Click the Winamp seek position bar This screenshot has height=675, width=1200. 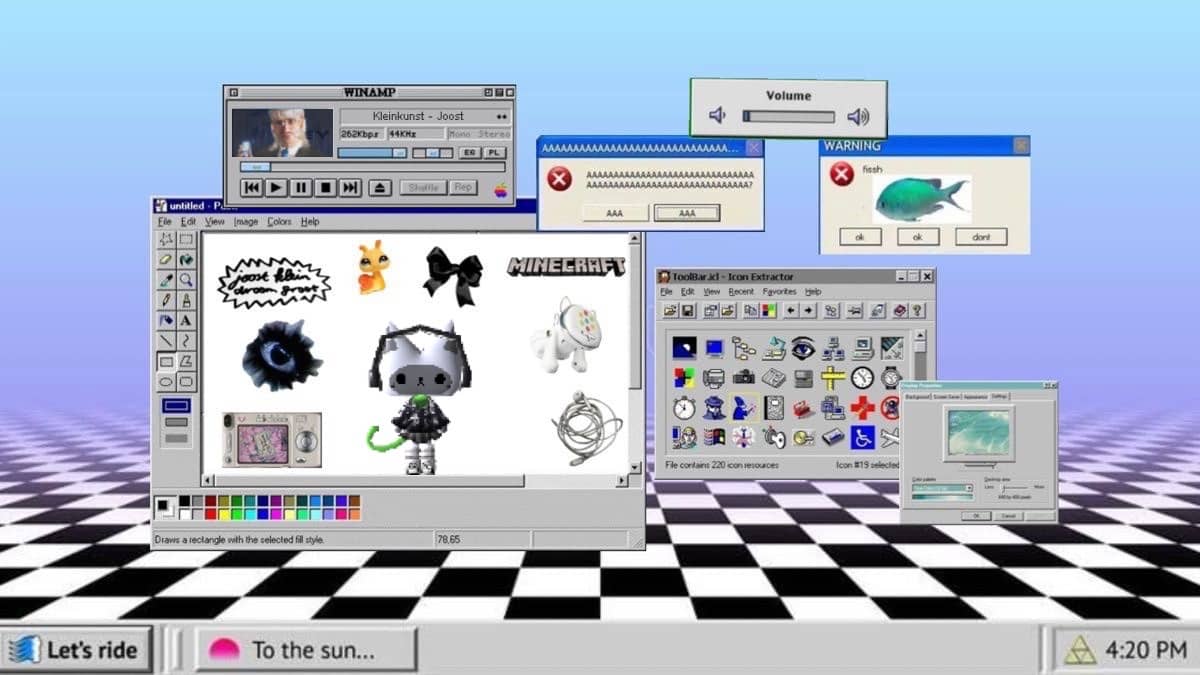pyautogui.click(x=373, y=167)
